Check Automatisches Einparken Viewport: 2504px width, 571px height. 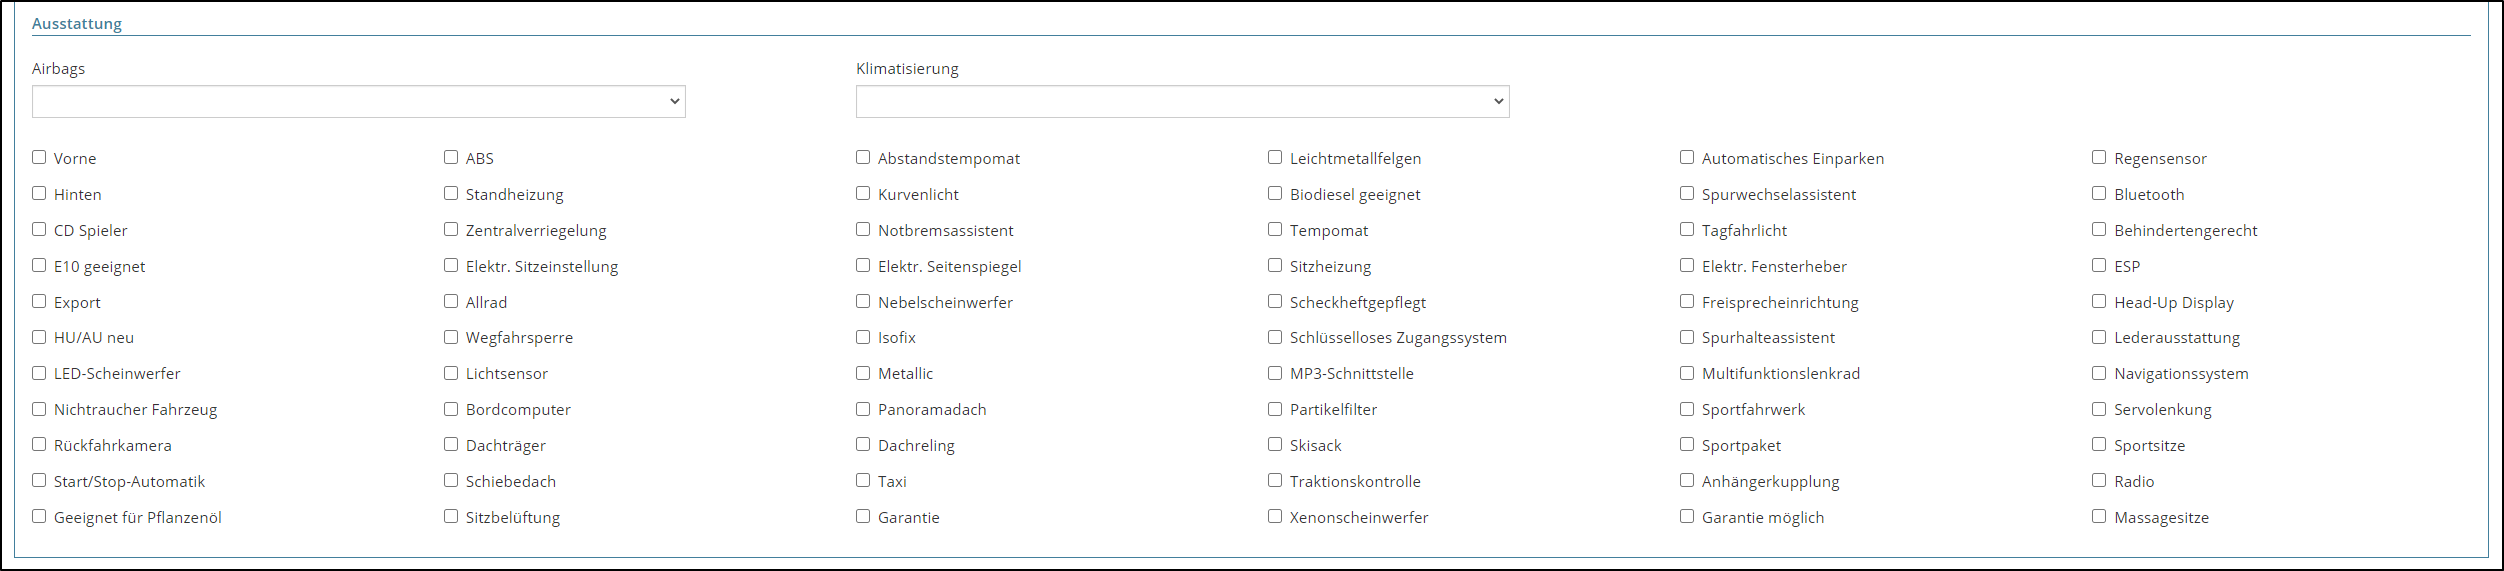1687,157
